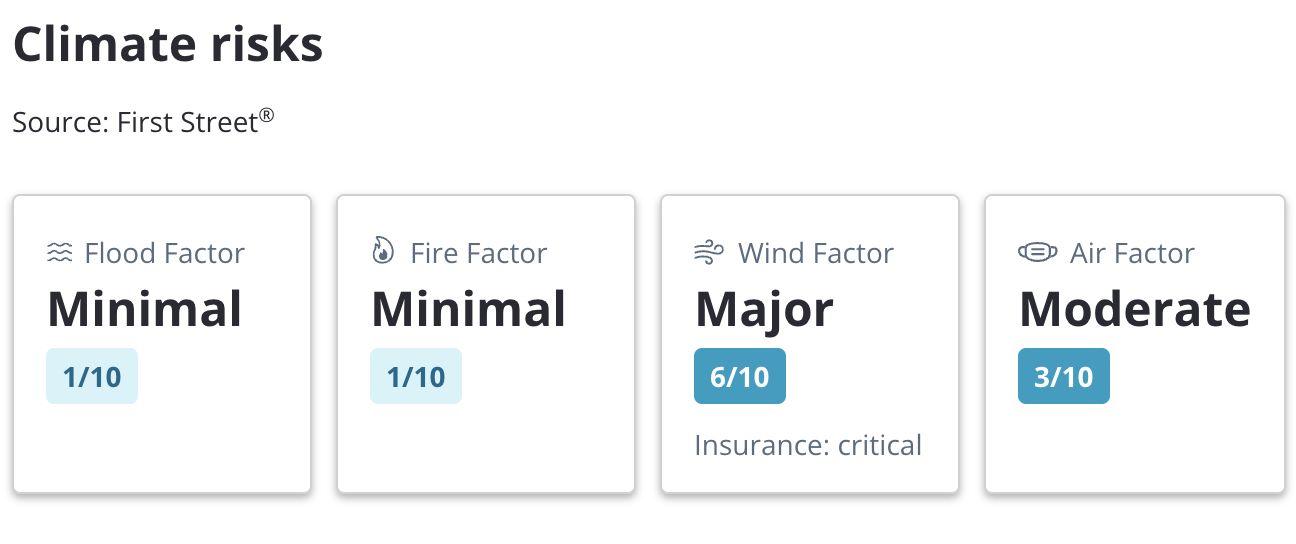Select the 1/10 badge under Flood Factor
Image resolution: width=1296 pixels, height=544 pixels.
[x=92, y=376]
